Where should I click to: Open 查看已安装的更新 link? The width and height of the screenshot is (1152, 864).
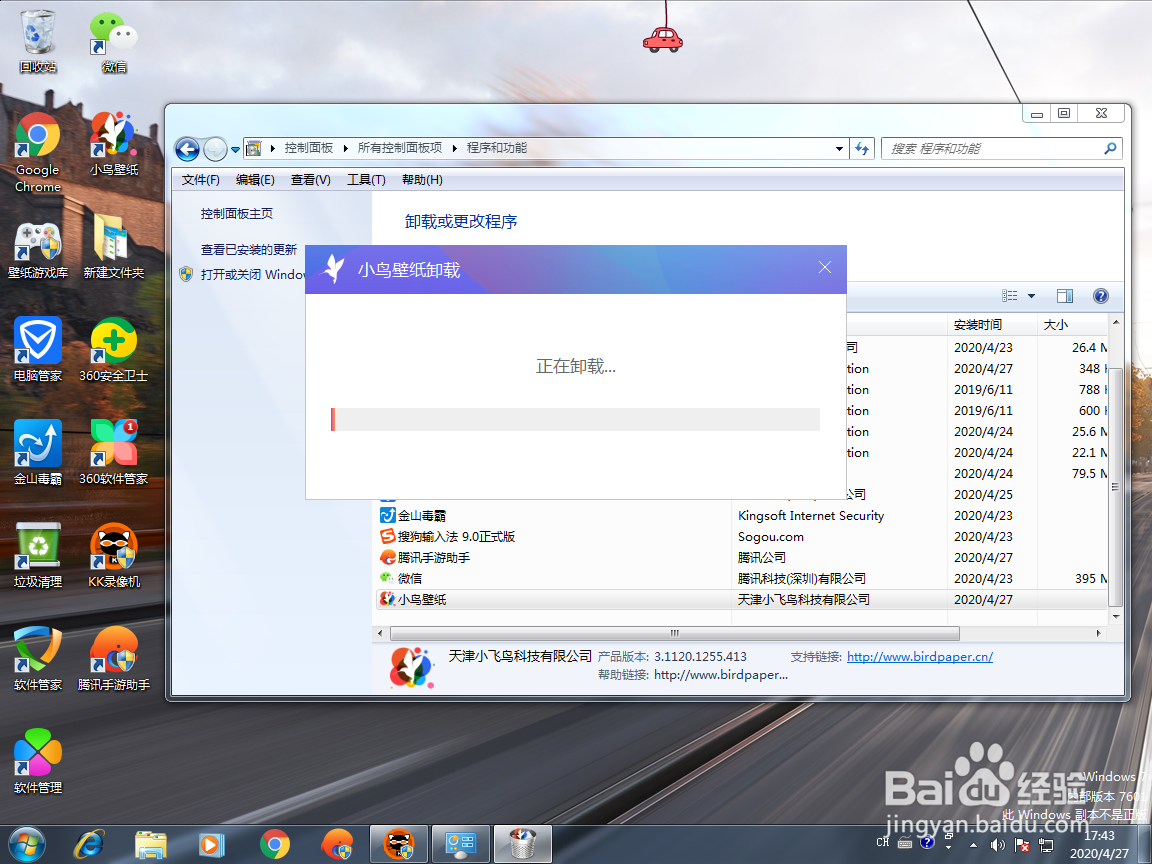click(248, 250)
